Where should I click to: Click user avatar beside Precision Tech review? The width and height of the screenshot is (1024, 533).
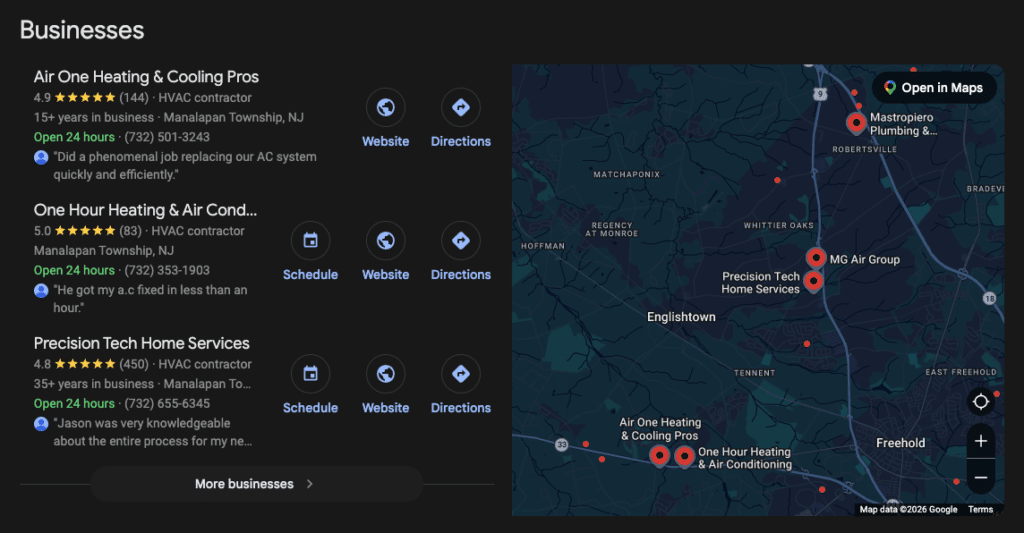tap(41, 424)
